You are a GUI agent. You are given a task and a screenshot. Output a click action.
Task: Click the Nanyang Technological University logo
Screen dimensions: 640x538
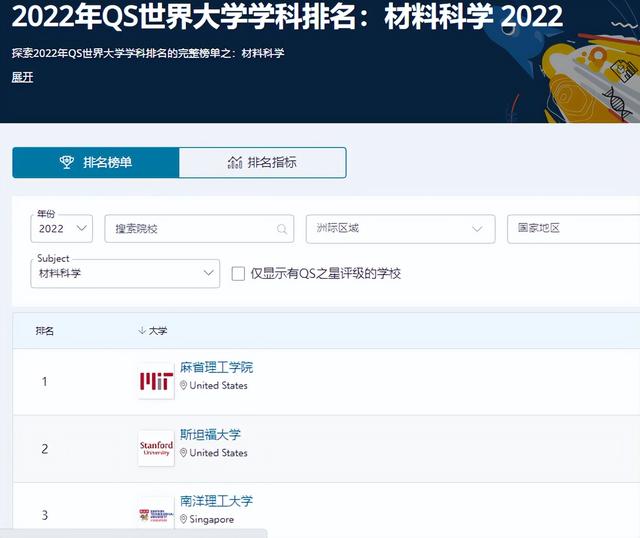[156, 515]
